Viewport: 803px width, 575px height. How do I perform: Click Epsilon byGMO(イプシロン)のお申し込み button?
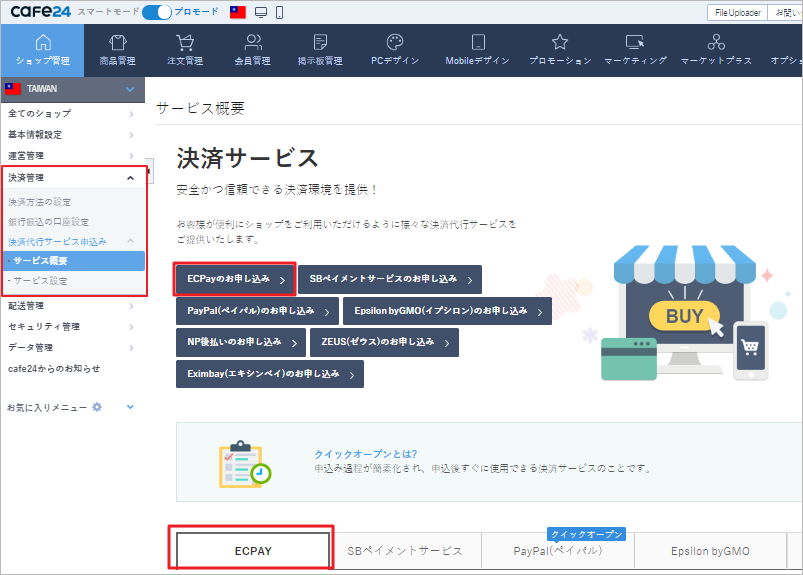[x=447, y=311]
